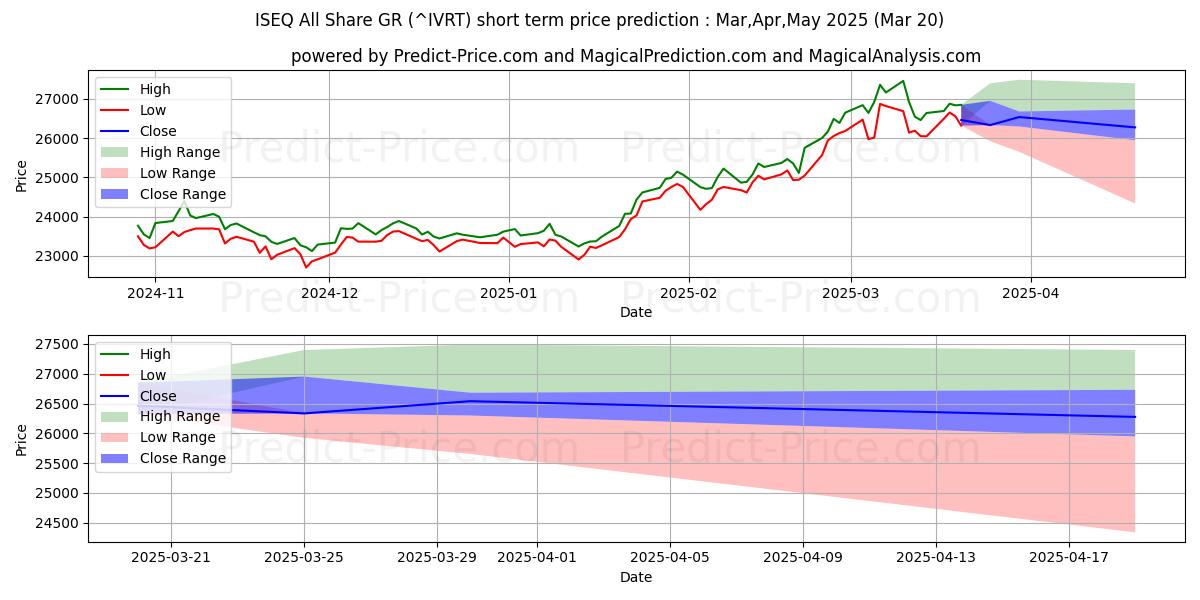Click the blue Close line marker in the top chart legend
Screen dimensions: 1200x600
116,131
